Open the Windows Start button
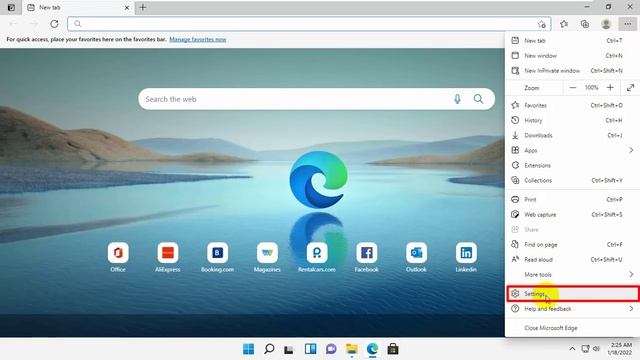The image size is (640, 360). click(x=248, y=349)
